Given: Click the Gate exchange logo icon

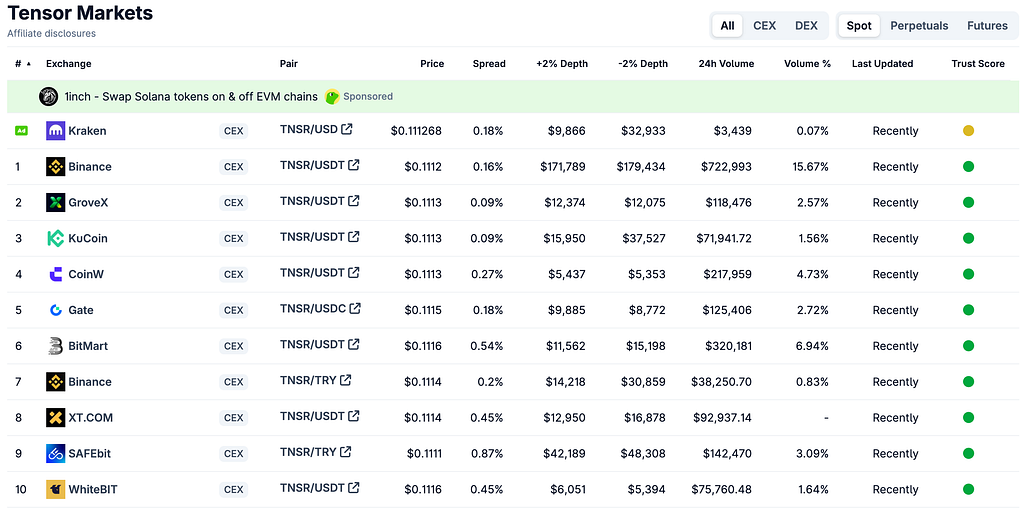Looking at the screenshot, I should coord(56,310).
